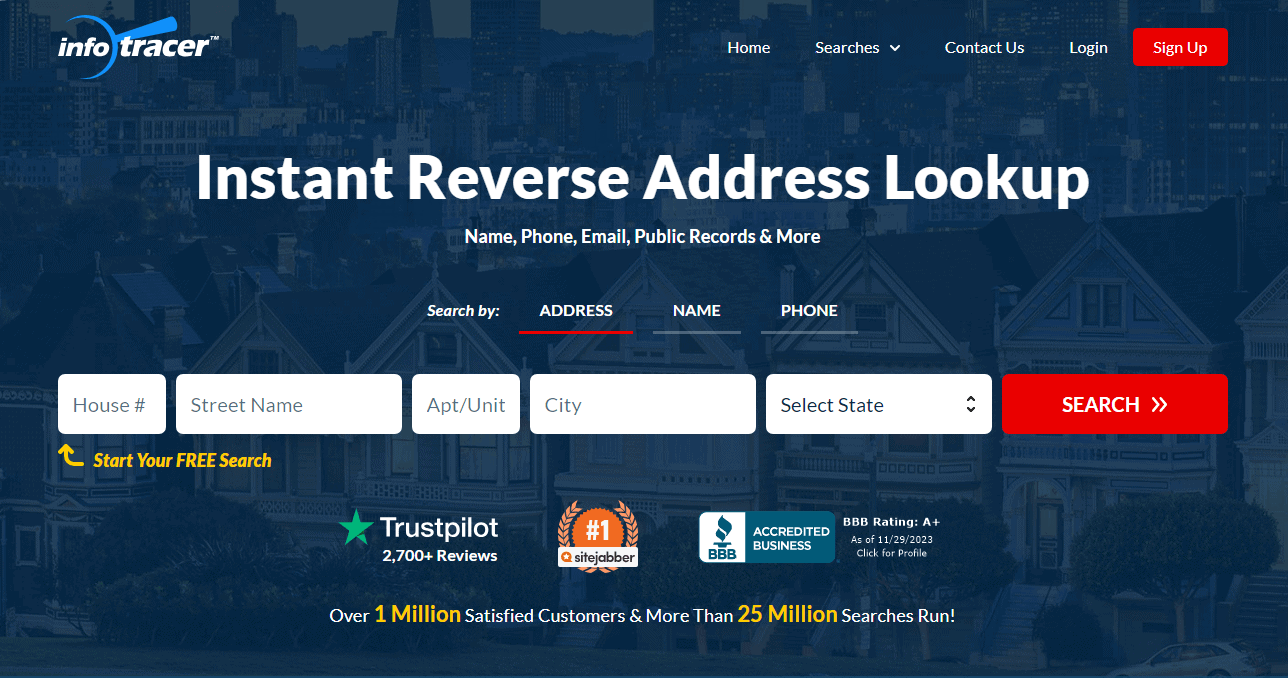Viewport: 1288px width, 678px height.
Task: Click the SEARCH button
Action: point(1114,404)
